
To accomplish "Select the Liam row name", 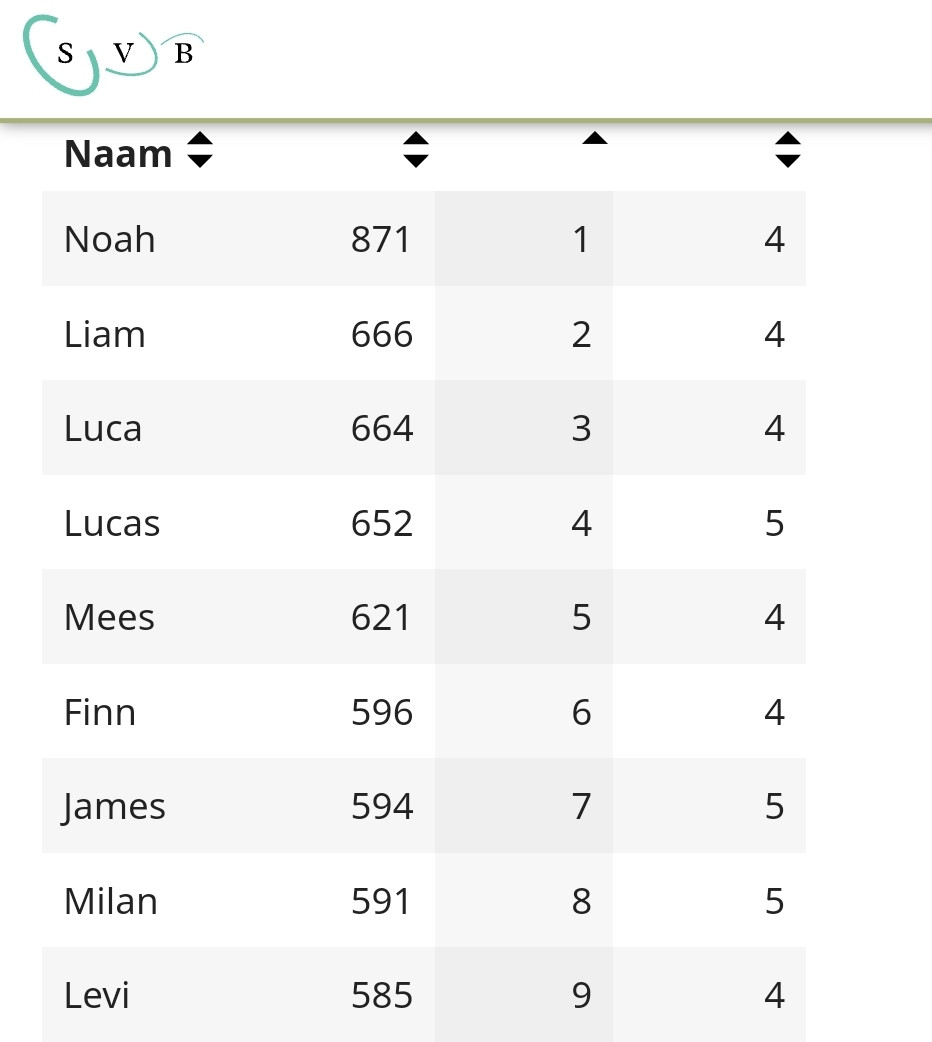I will tap(104, 334).
